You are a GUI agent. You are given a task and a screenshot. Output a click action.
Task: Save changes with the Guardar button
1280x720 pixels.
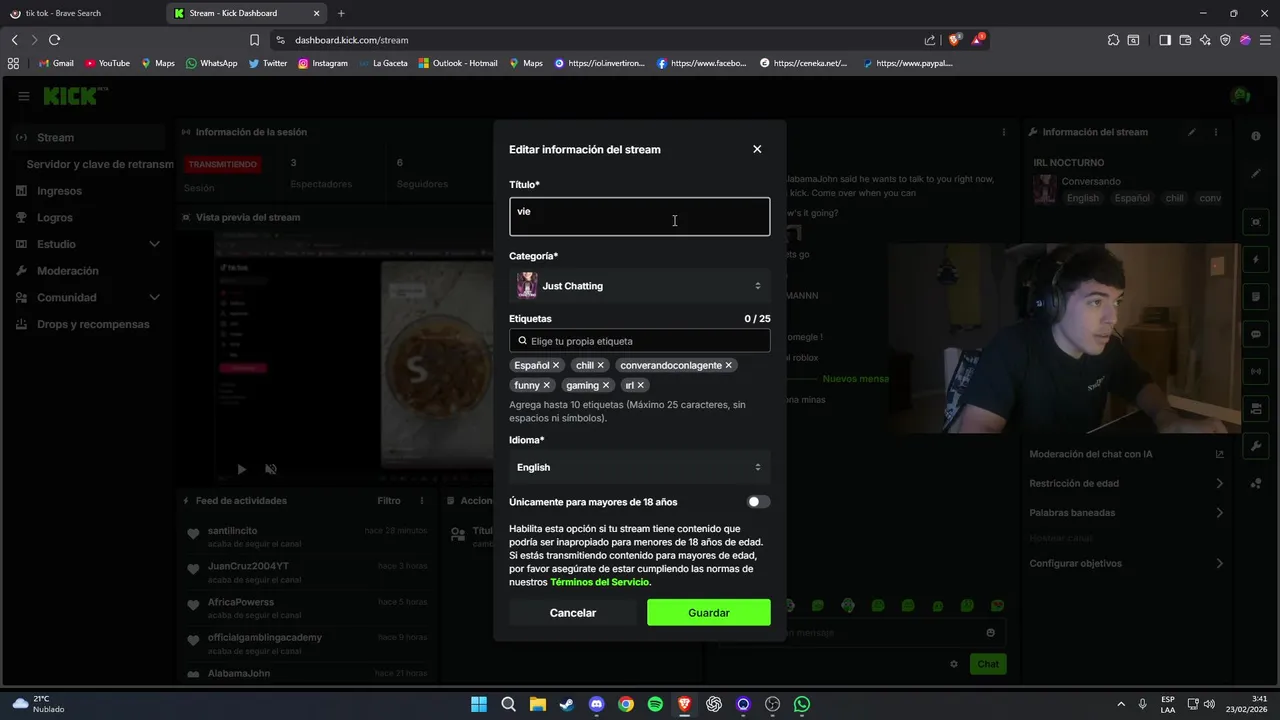(x=709, y=613)
